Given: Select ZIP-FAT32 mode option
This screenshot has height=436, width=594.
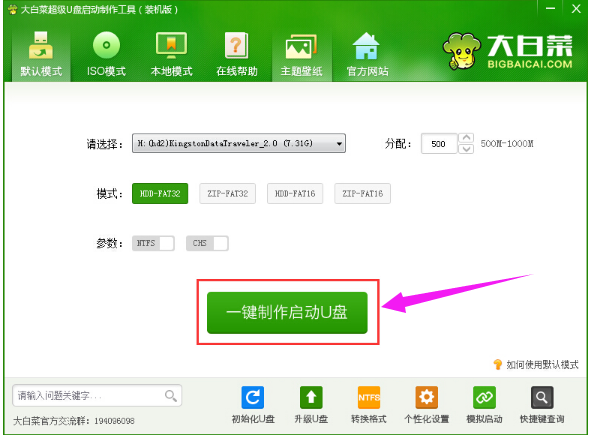Looking at the screenshot, I should (228, 194).
